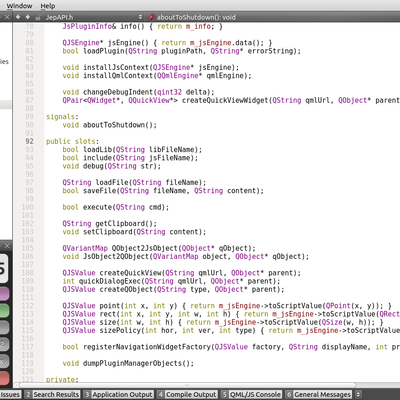This screenshot has width=400, height=400.
Task: Click the file lock icon beside JepAPI.h
Action: coord(38,17)
